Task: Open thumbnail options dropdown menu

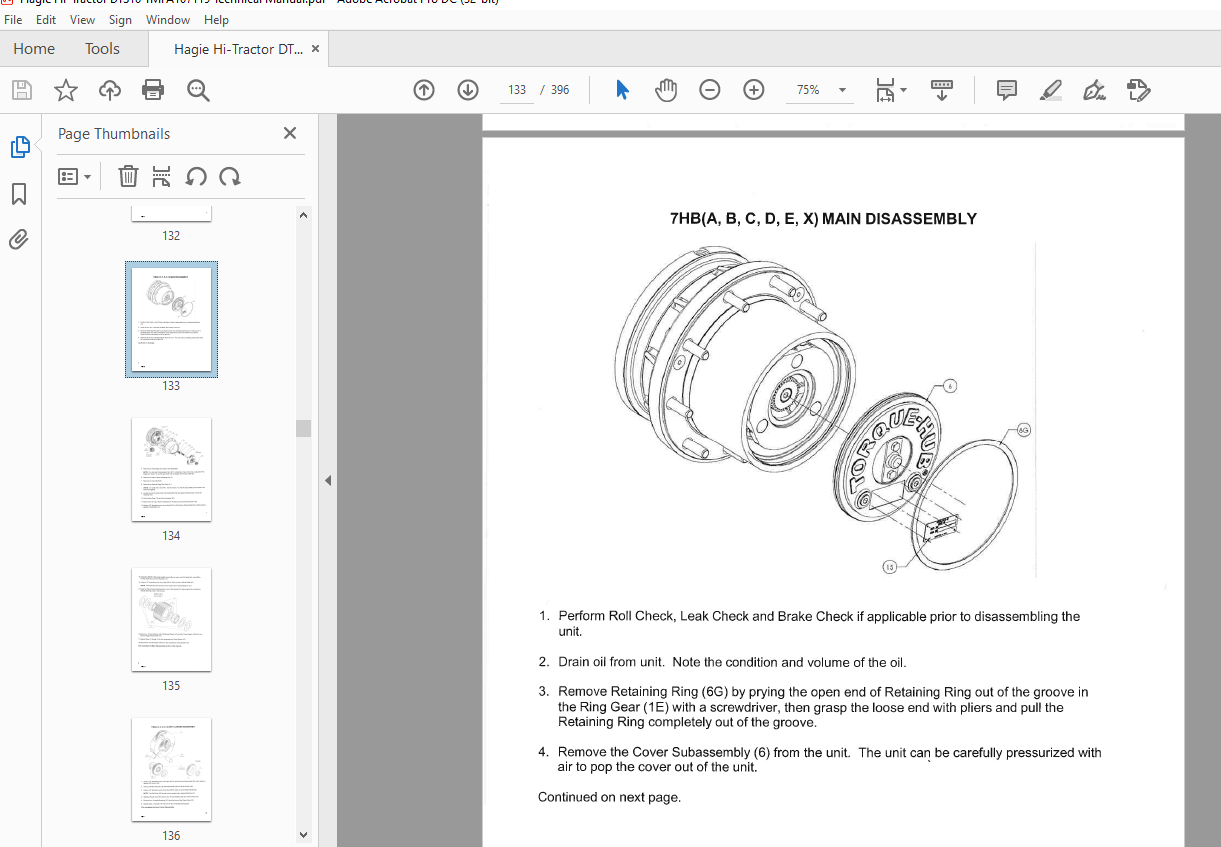Action: coord(75,177)
